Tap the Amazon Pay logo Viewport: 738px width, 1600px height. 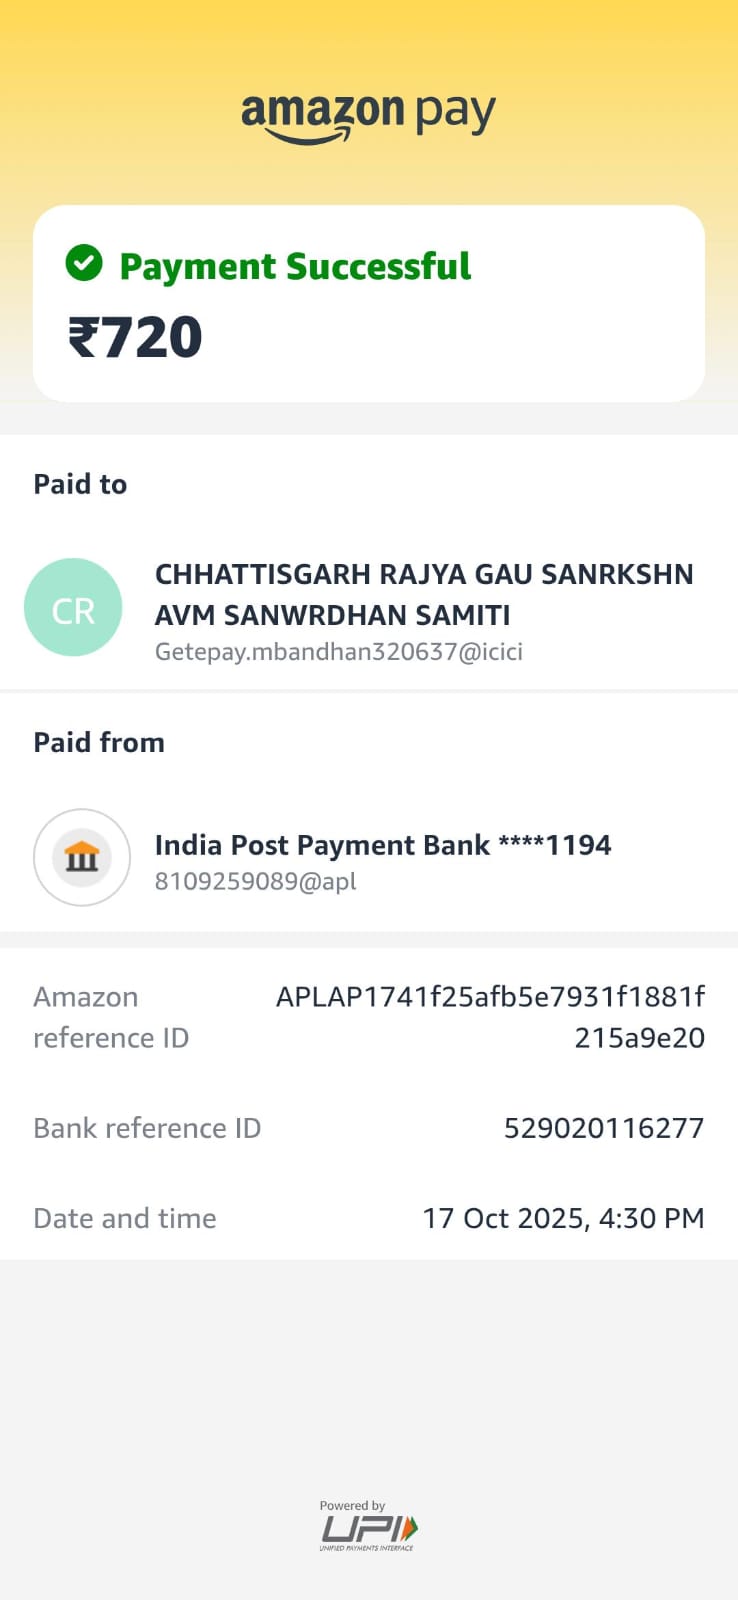[368, 116]
